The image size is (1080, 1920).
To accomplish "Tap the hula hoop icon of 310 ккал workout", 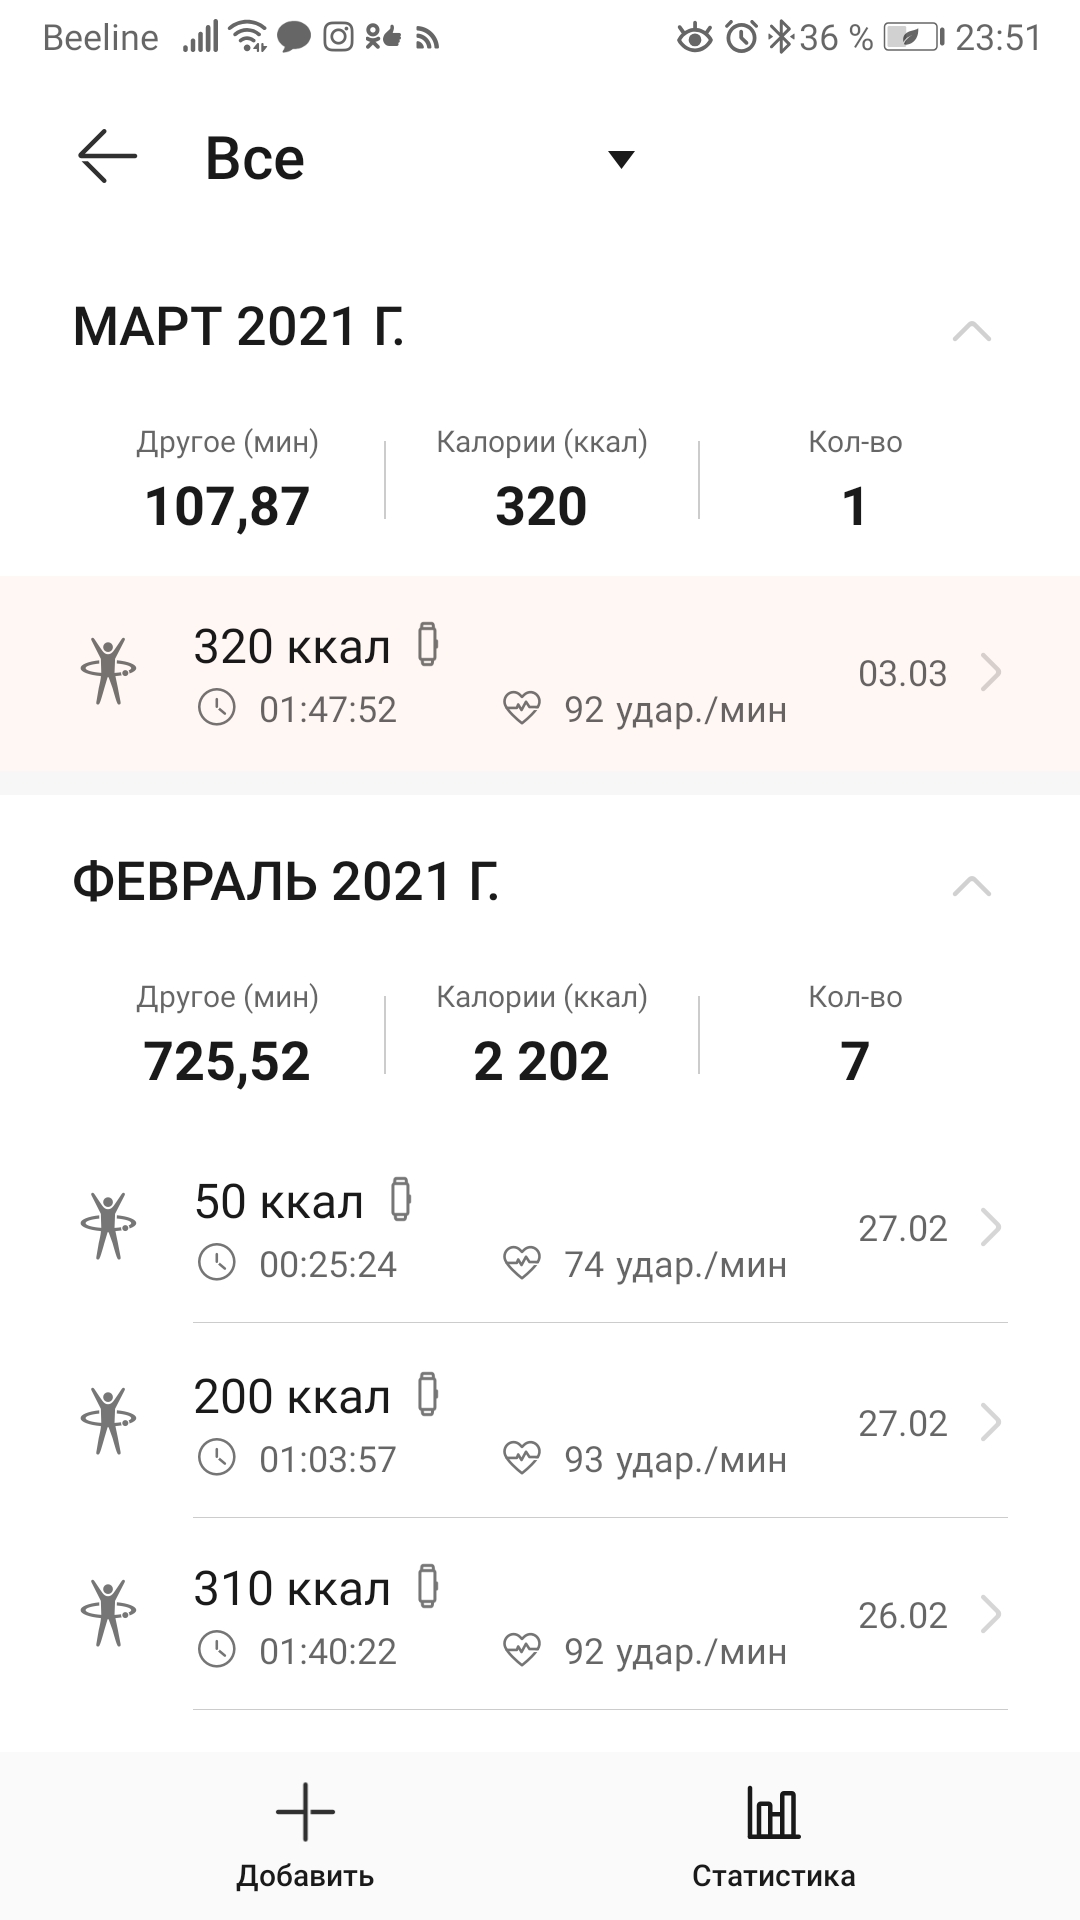I will pos(108,1612).
